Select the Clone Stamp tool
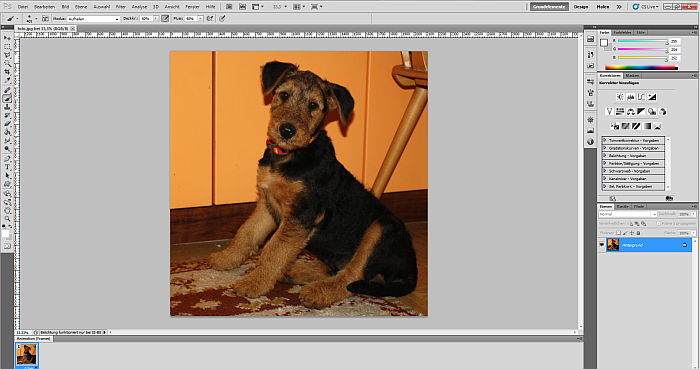 coord(7,107)
